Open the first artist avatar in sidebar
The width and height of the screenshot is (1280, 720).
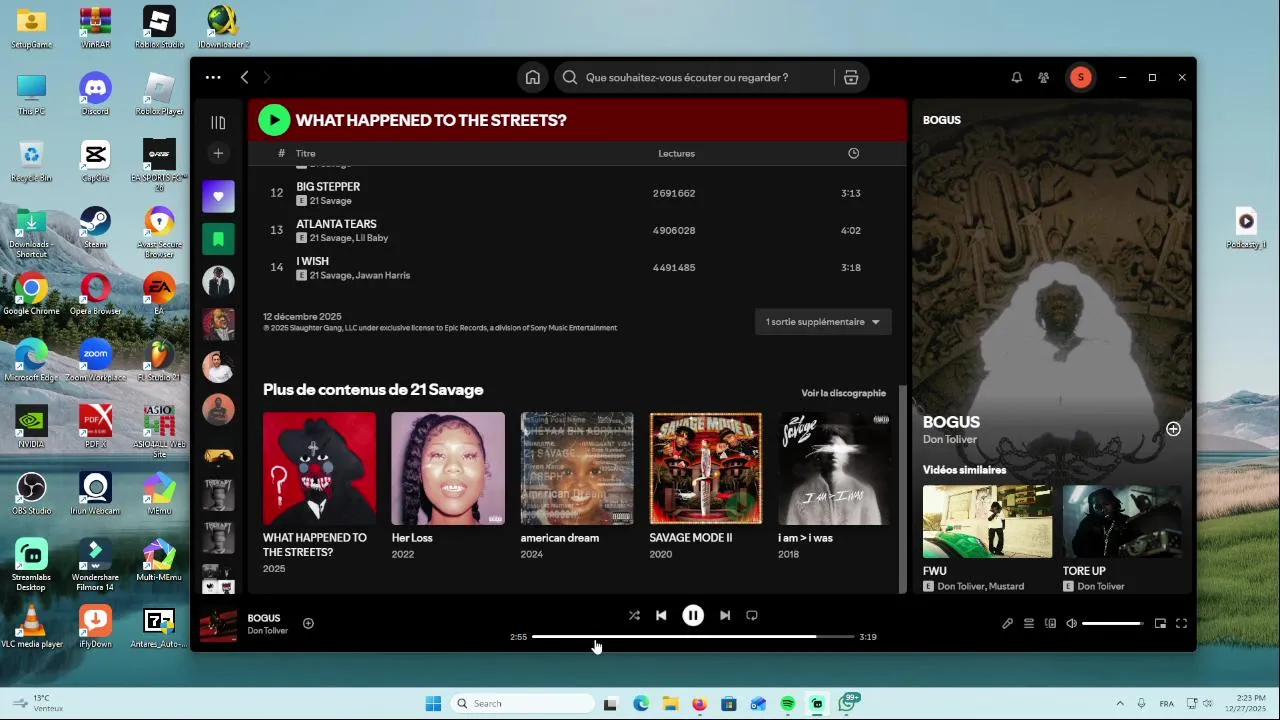pos(218,281)
